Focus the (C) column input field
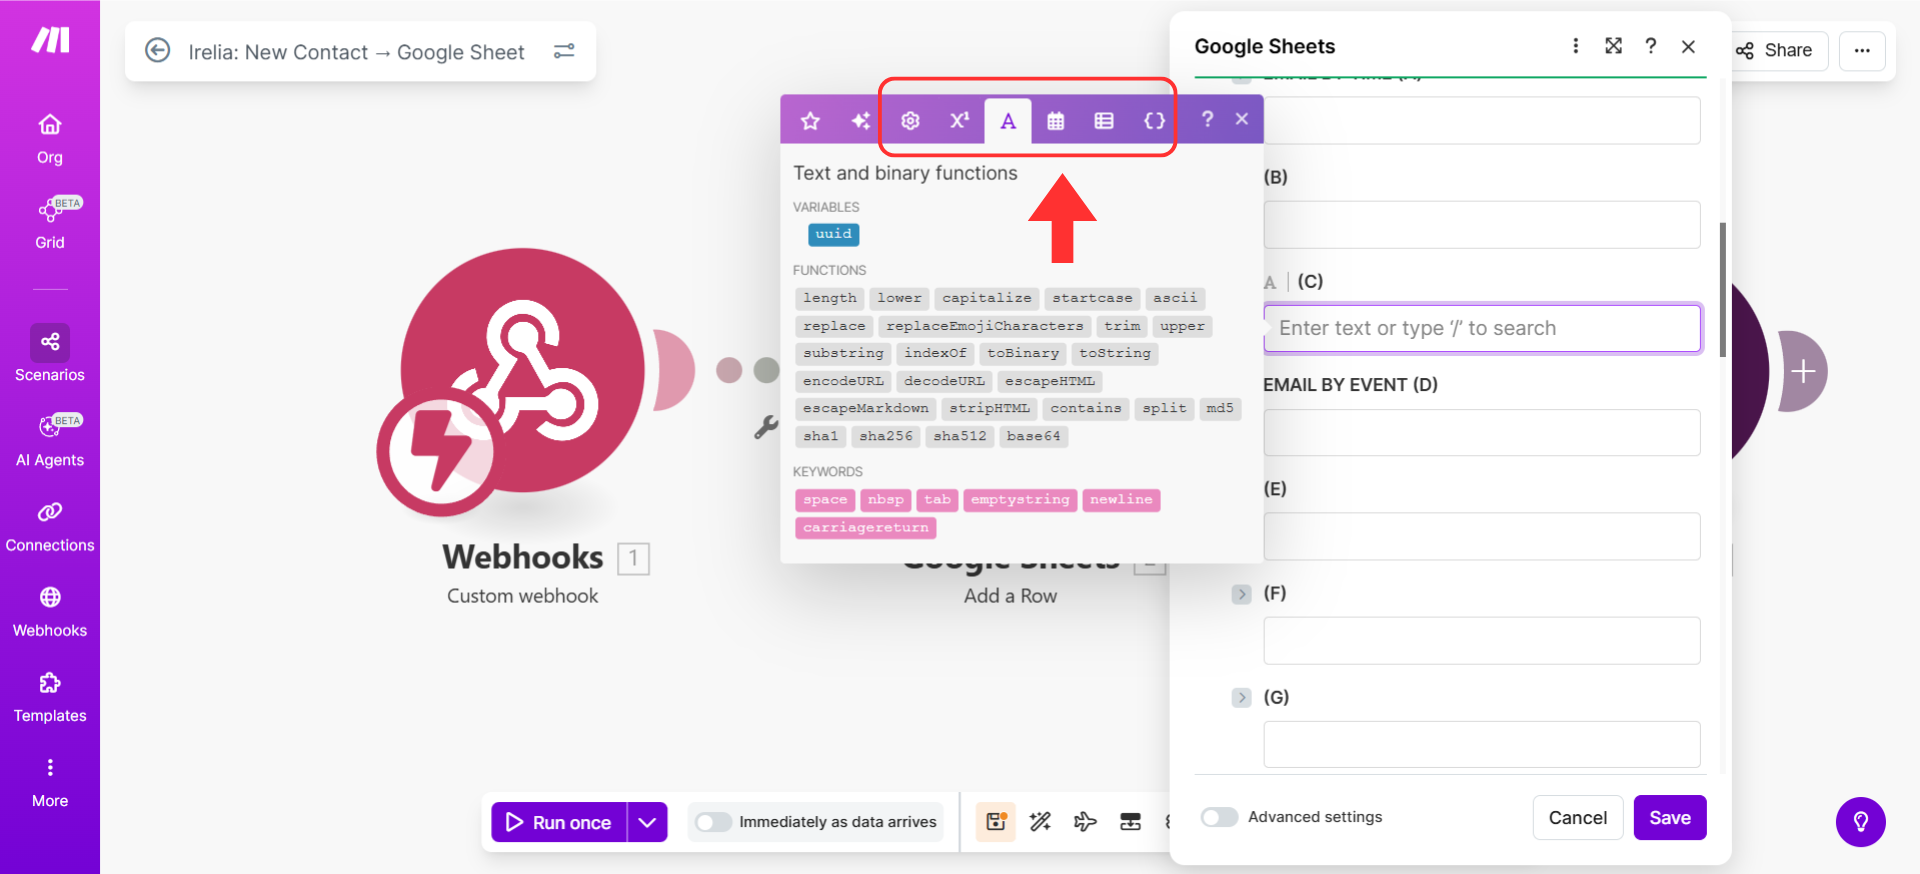1920x874 pixels. (x=1482, y=328)
